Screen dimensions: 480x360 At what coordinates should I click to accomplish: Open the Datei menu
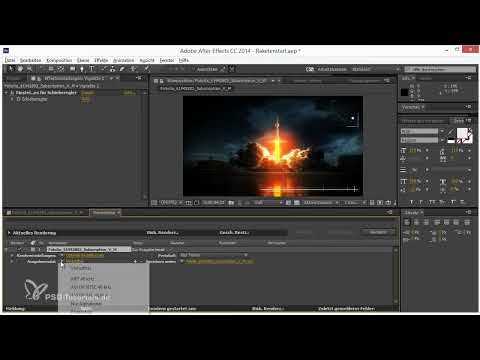point(10,60)
